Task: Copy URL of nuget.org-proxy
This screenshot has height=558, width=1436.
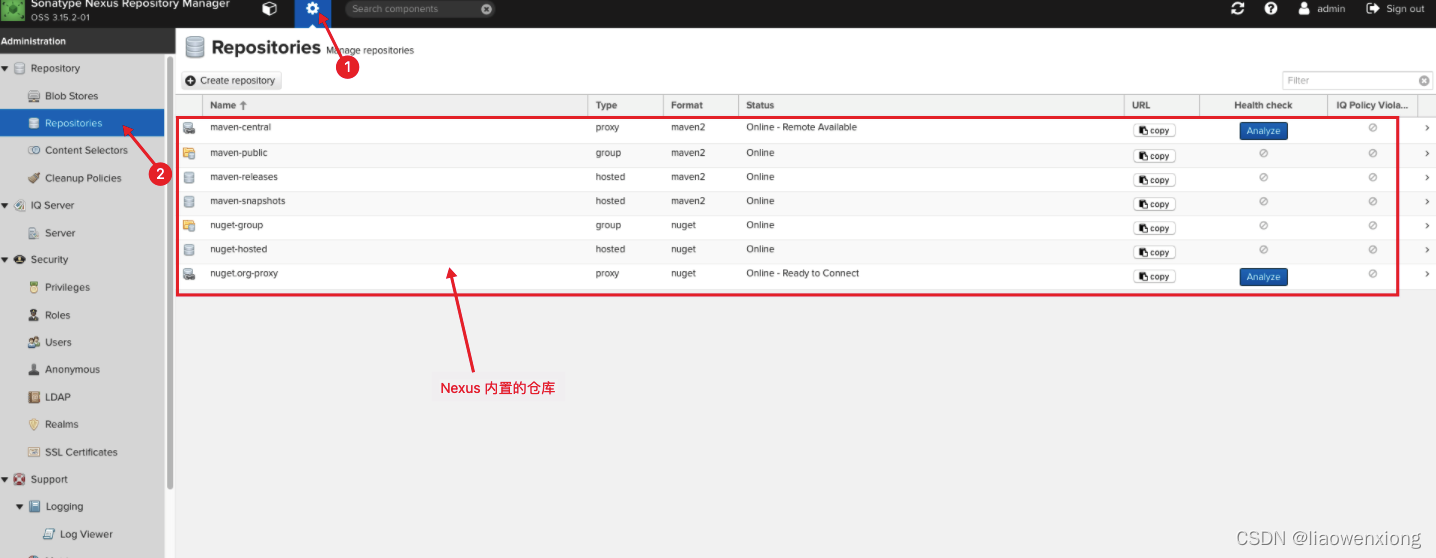Action: click(x=1154, y=277)
